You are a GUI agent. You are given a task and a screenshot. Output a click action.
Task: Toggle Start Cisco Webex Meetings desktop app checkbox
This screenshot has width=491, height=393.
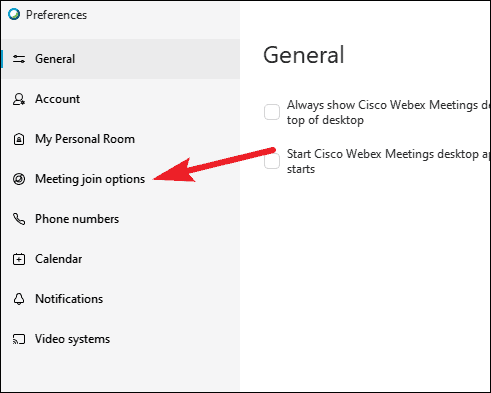click(x=272, y=161)
